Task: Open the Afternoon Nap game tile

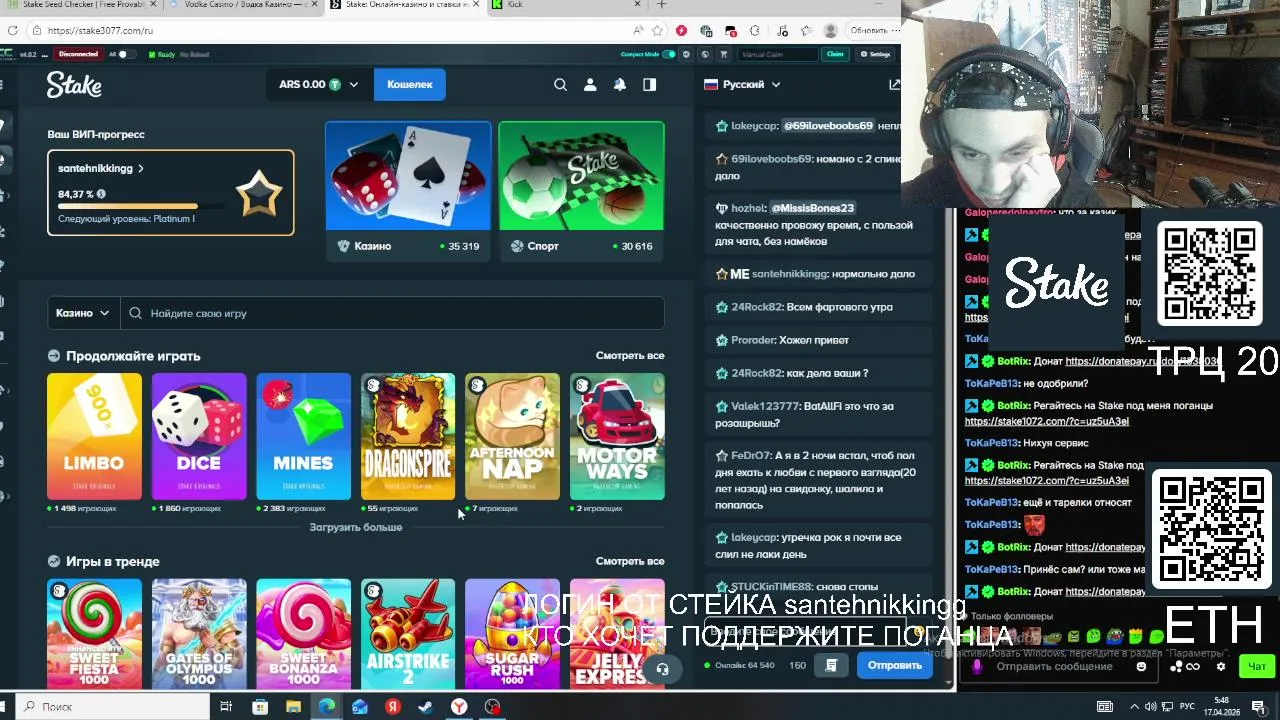Action: (512, 436)
